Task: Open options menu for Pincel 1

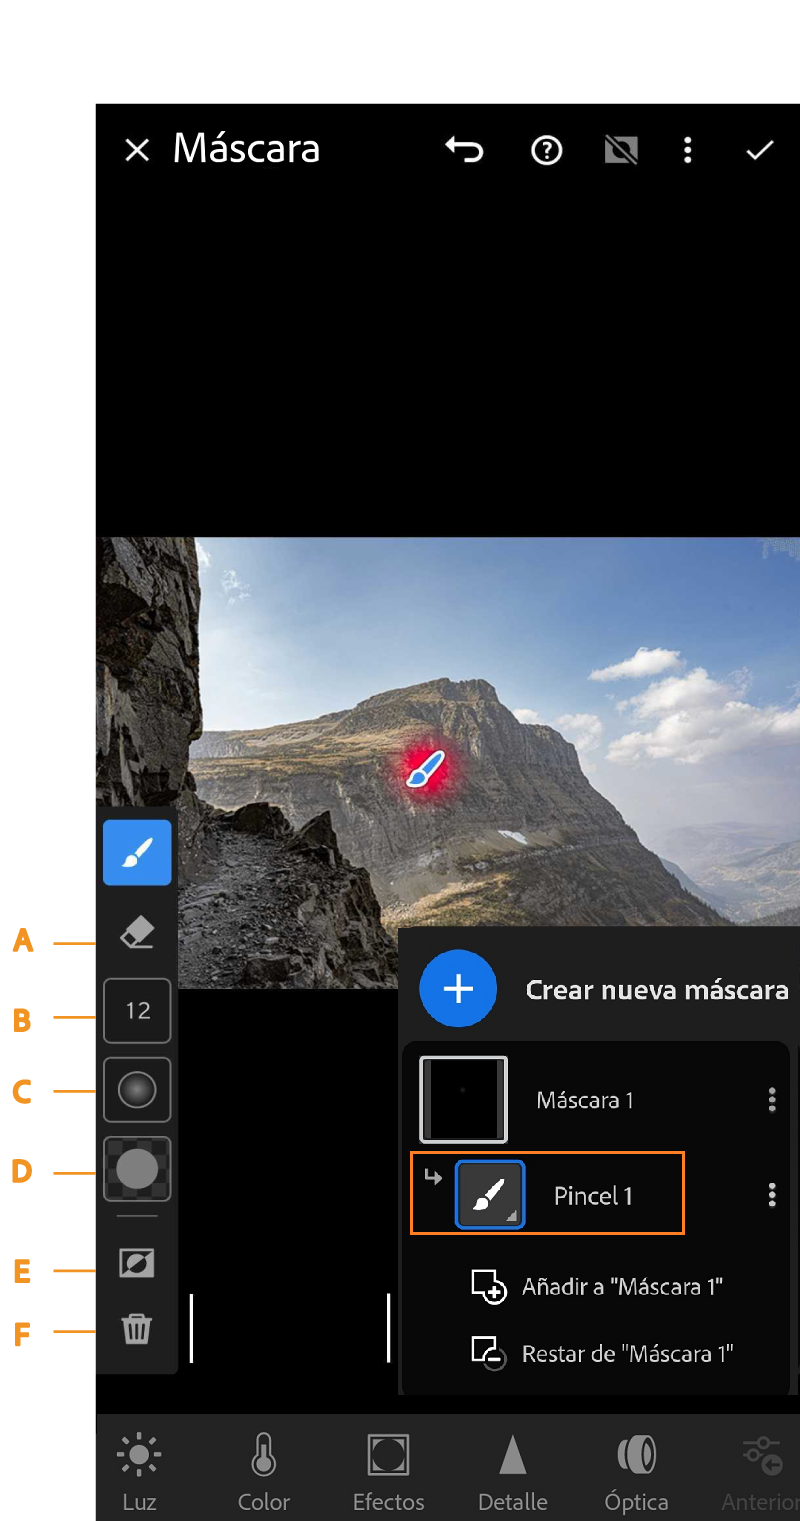Action: point(771,1195)
